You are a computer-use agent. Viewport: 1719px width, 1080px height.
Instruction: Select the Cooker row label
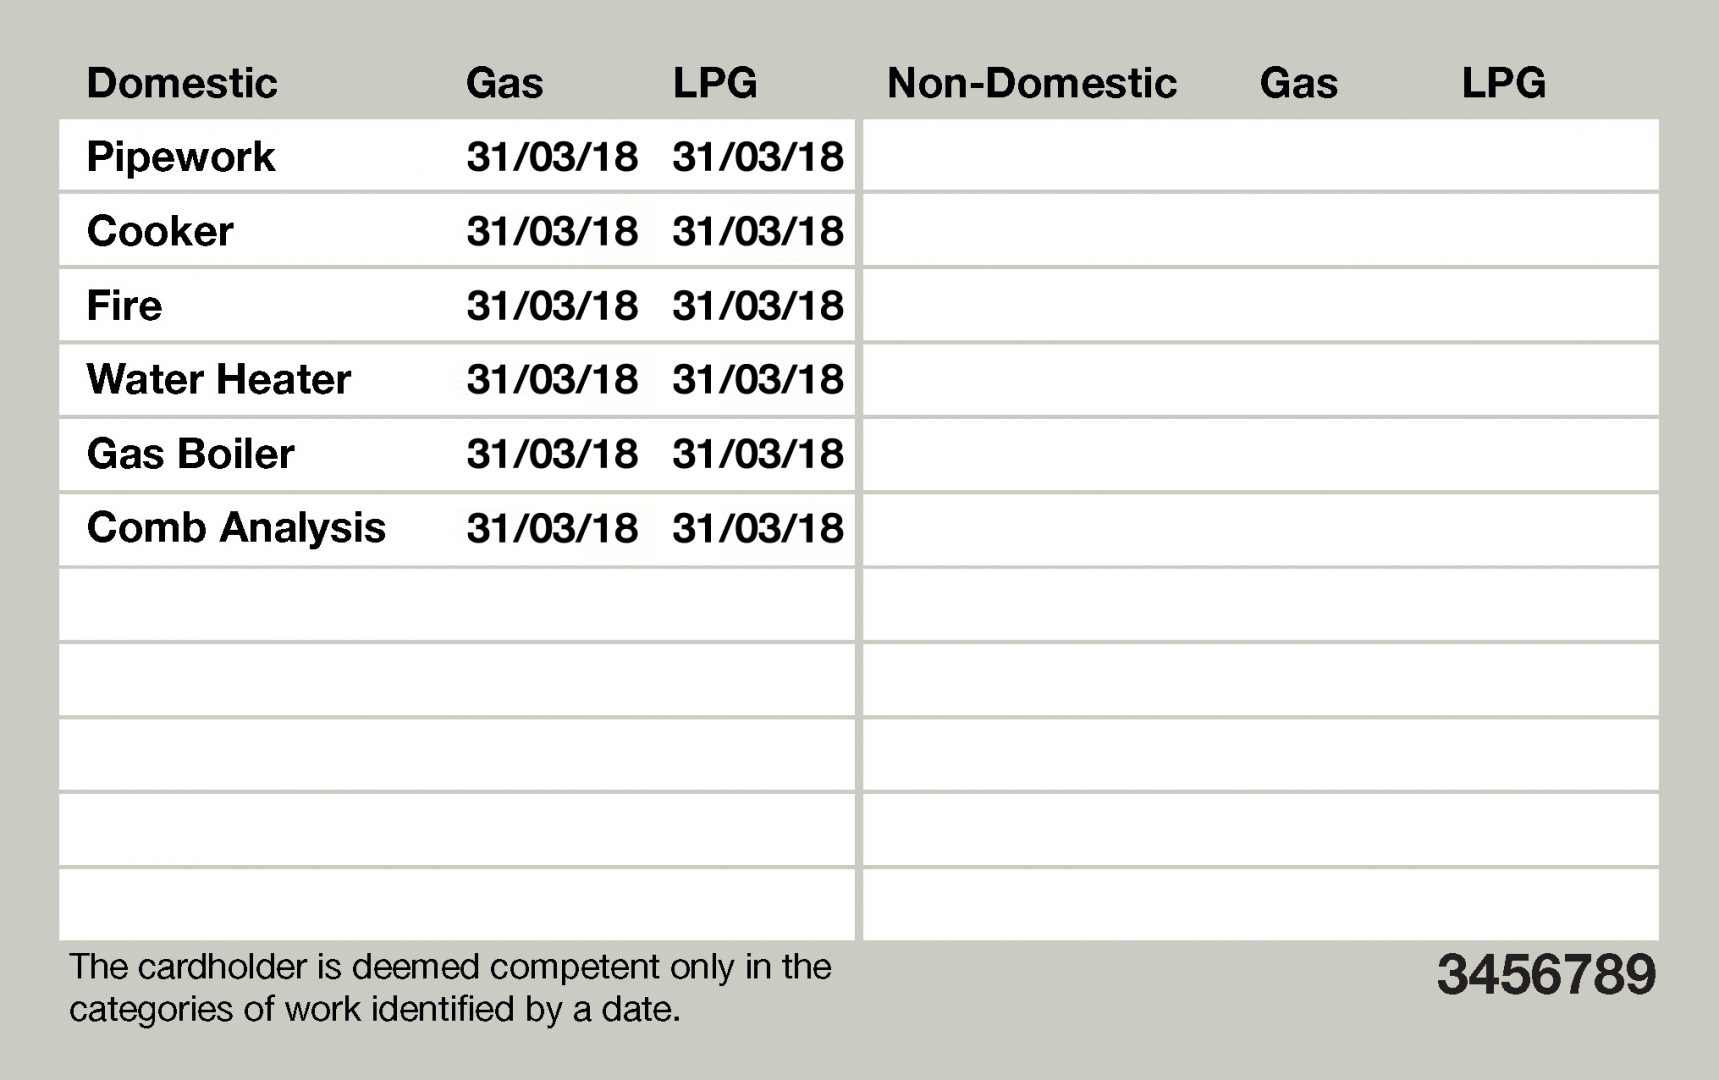point(160,231)
